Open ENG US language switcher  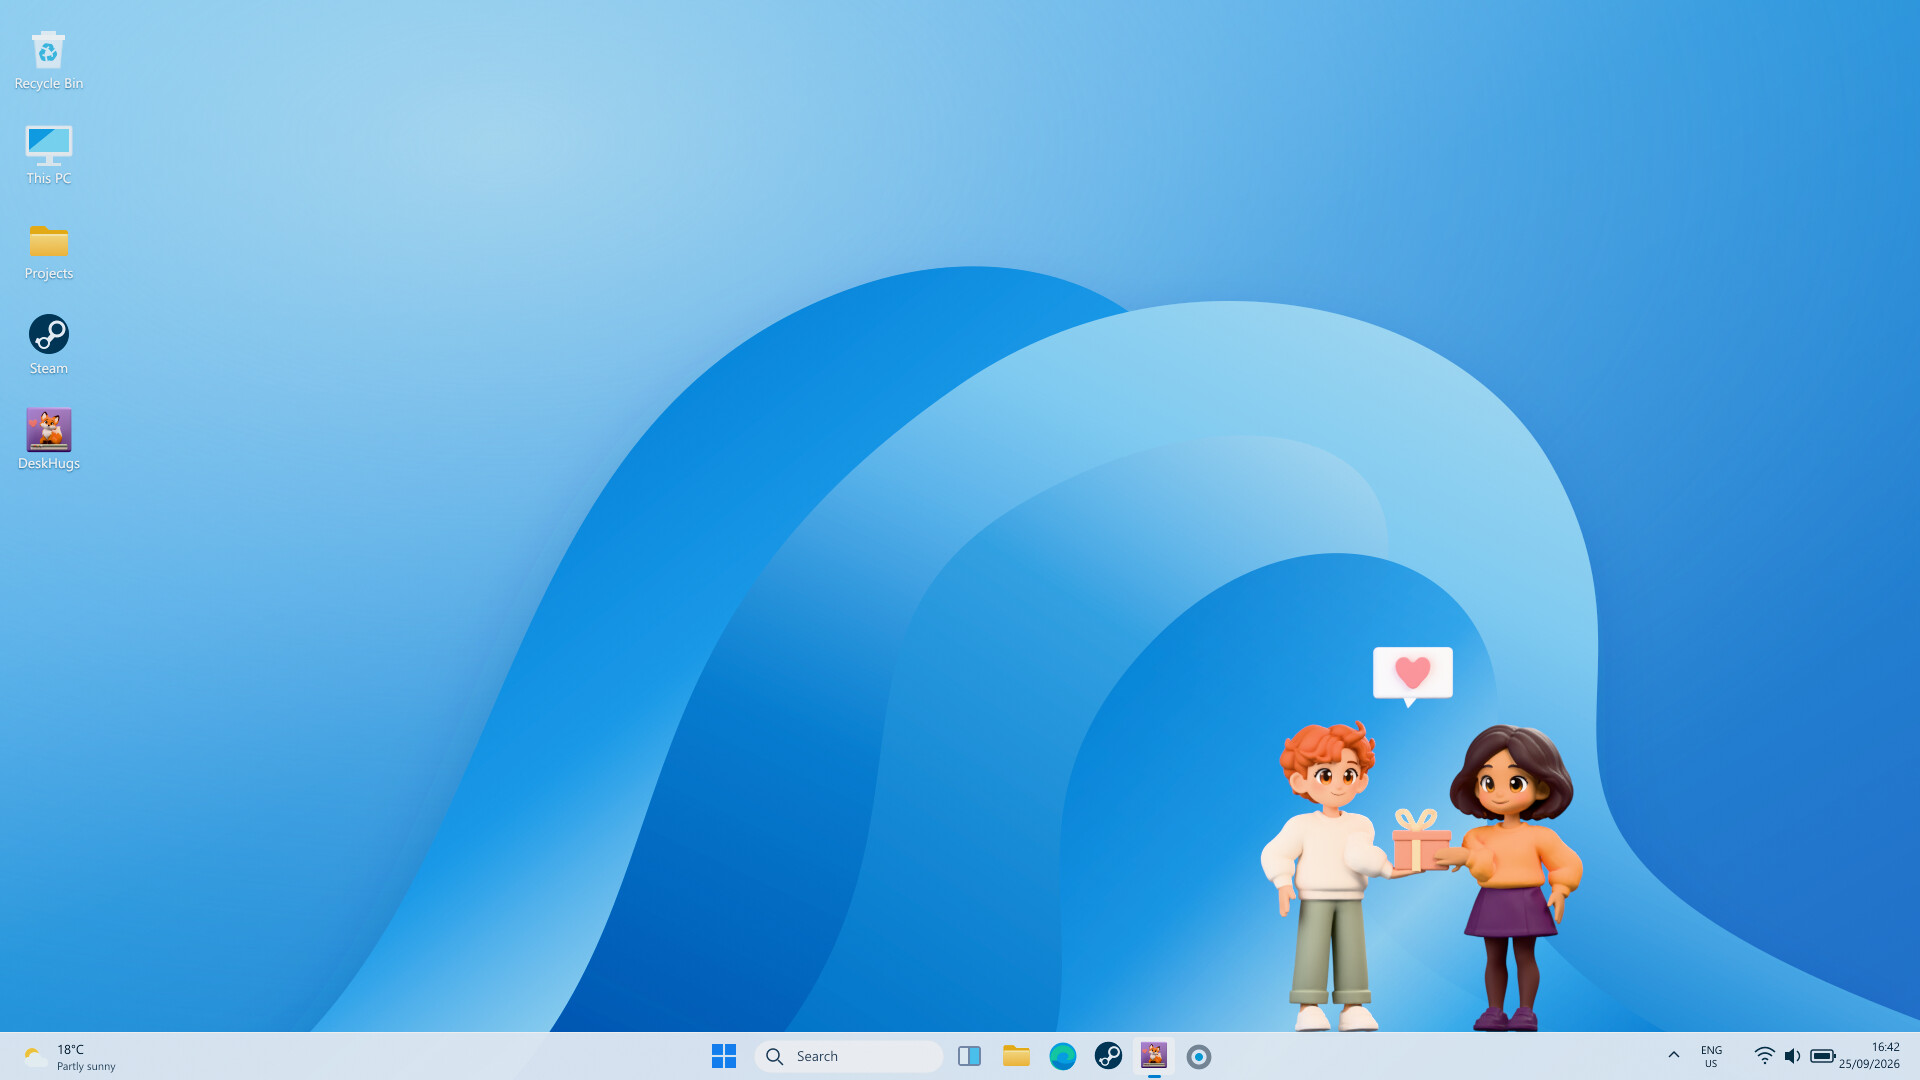tap(1711, 1056)
